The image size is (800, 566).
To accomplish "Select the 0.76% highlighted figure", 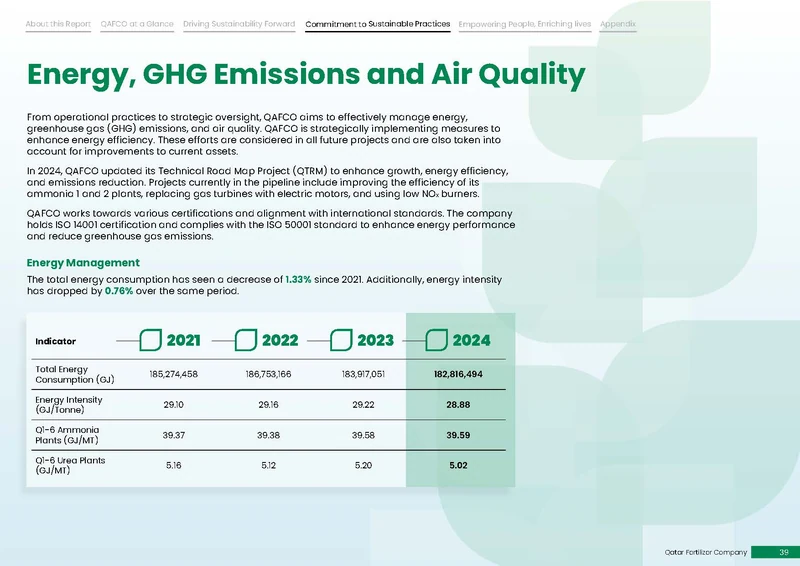I will coord(119,291).
